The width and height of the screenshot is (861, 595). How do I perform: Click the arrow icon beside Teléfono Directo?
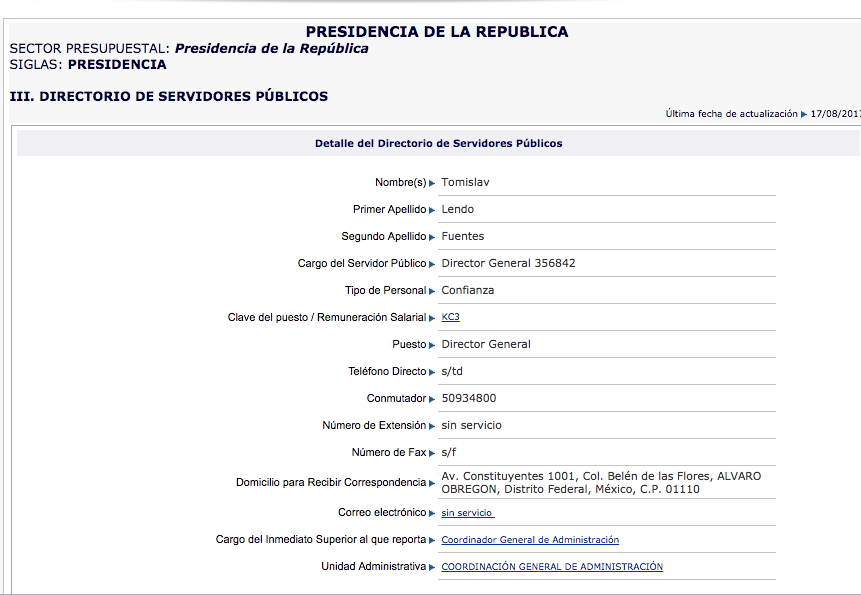432,372
